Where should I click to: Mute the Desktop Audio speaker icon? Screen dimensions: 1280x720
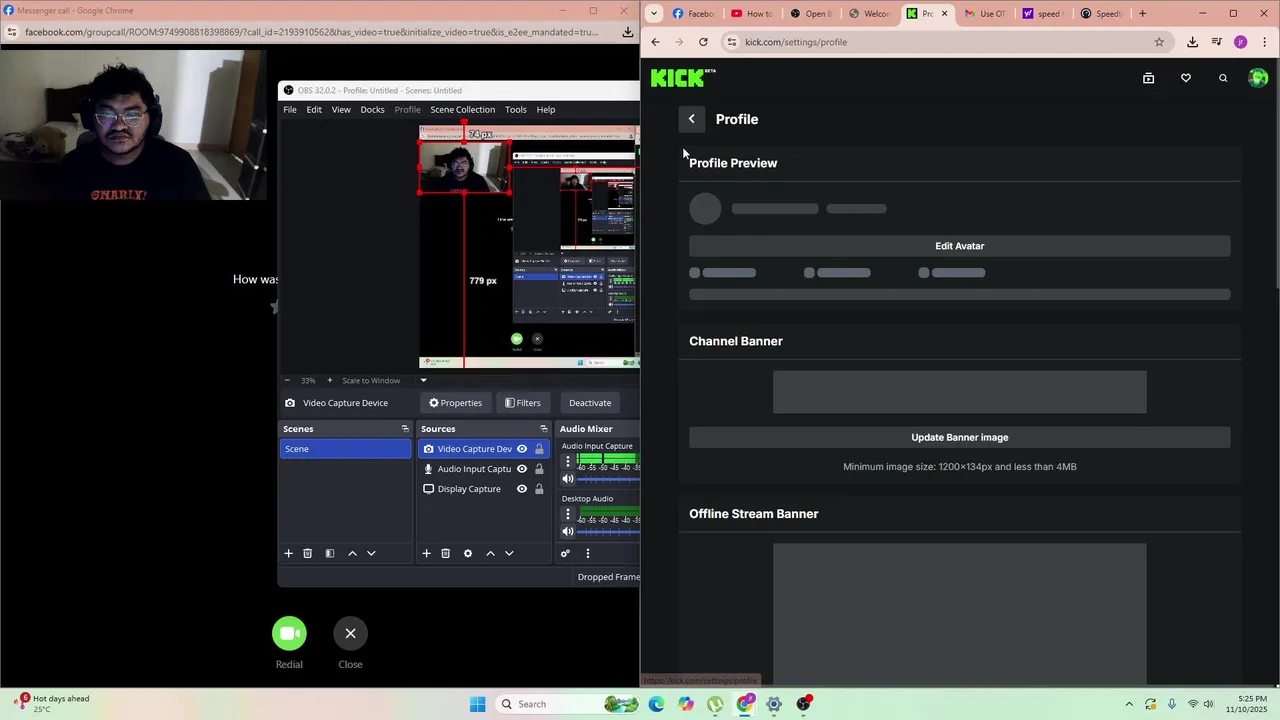pos(568,531)
